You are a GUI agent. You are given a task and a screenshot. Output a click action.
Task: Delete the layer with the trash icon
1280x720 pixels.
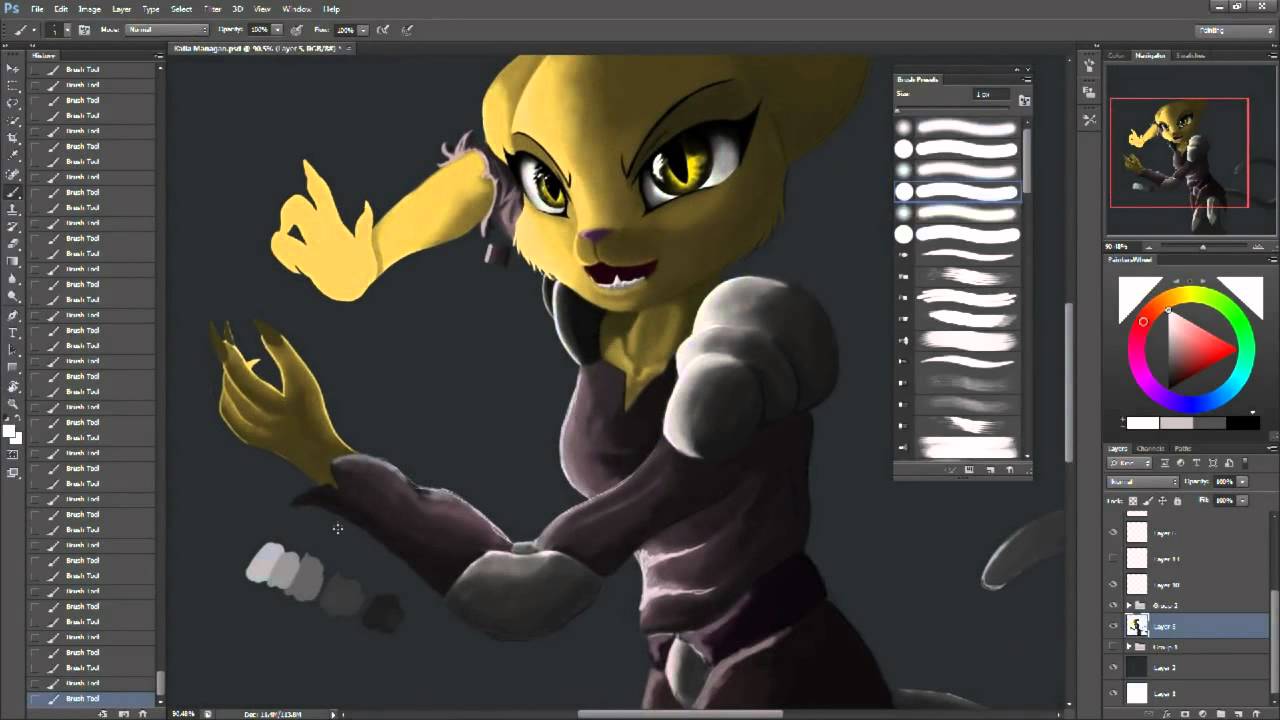(x=1255, y=714)
